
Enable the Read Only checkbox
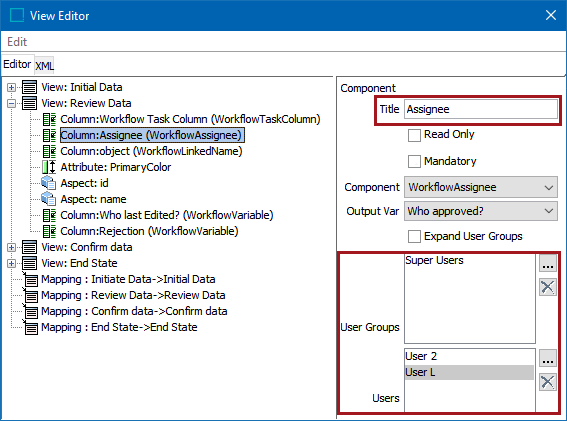[x=414, y=135]
